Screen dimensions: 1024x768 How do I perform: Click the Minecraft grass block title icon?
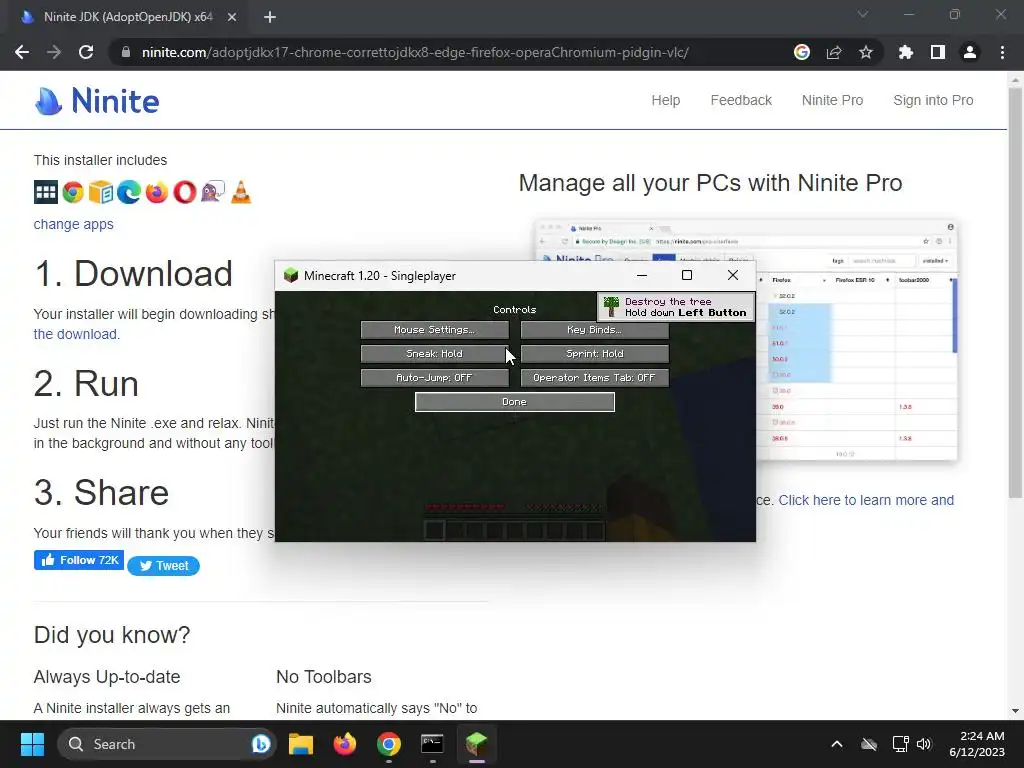[291, 276]
